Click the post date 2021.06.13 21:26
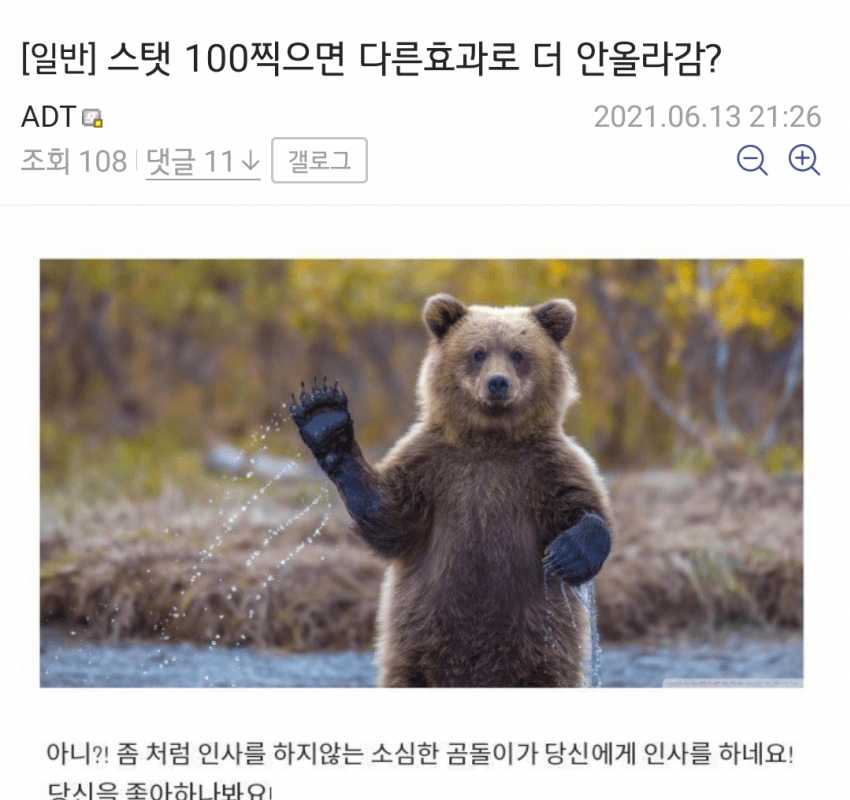Screen dimensions: 850x800 tap(707, 117)
